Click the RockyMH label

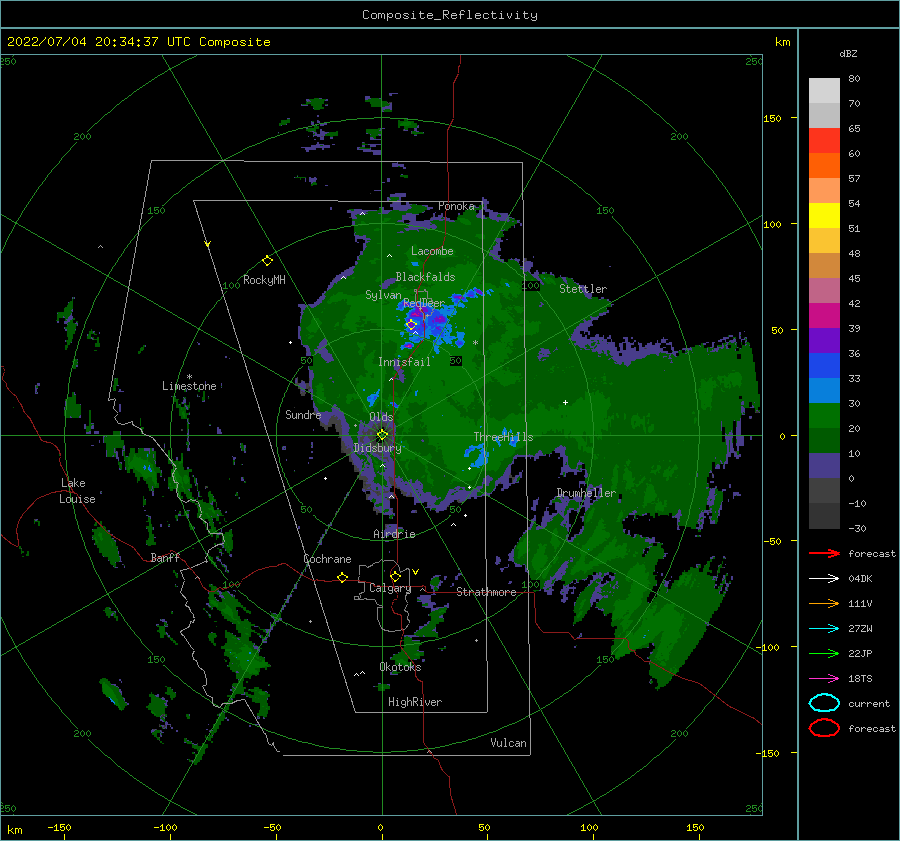pos(264,280)
